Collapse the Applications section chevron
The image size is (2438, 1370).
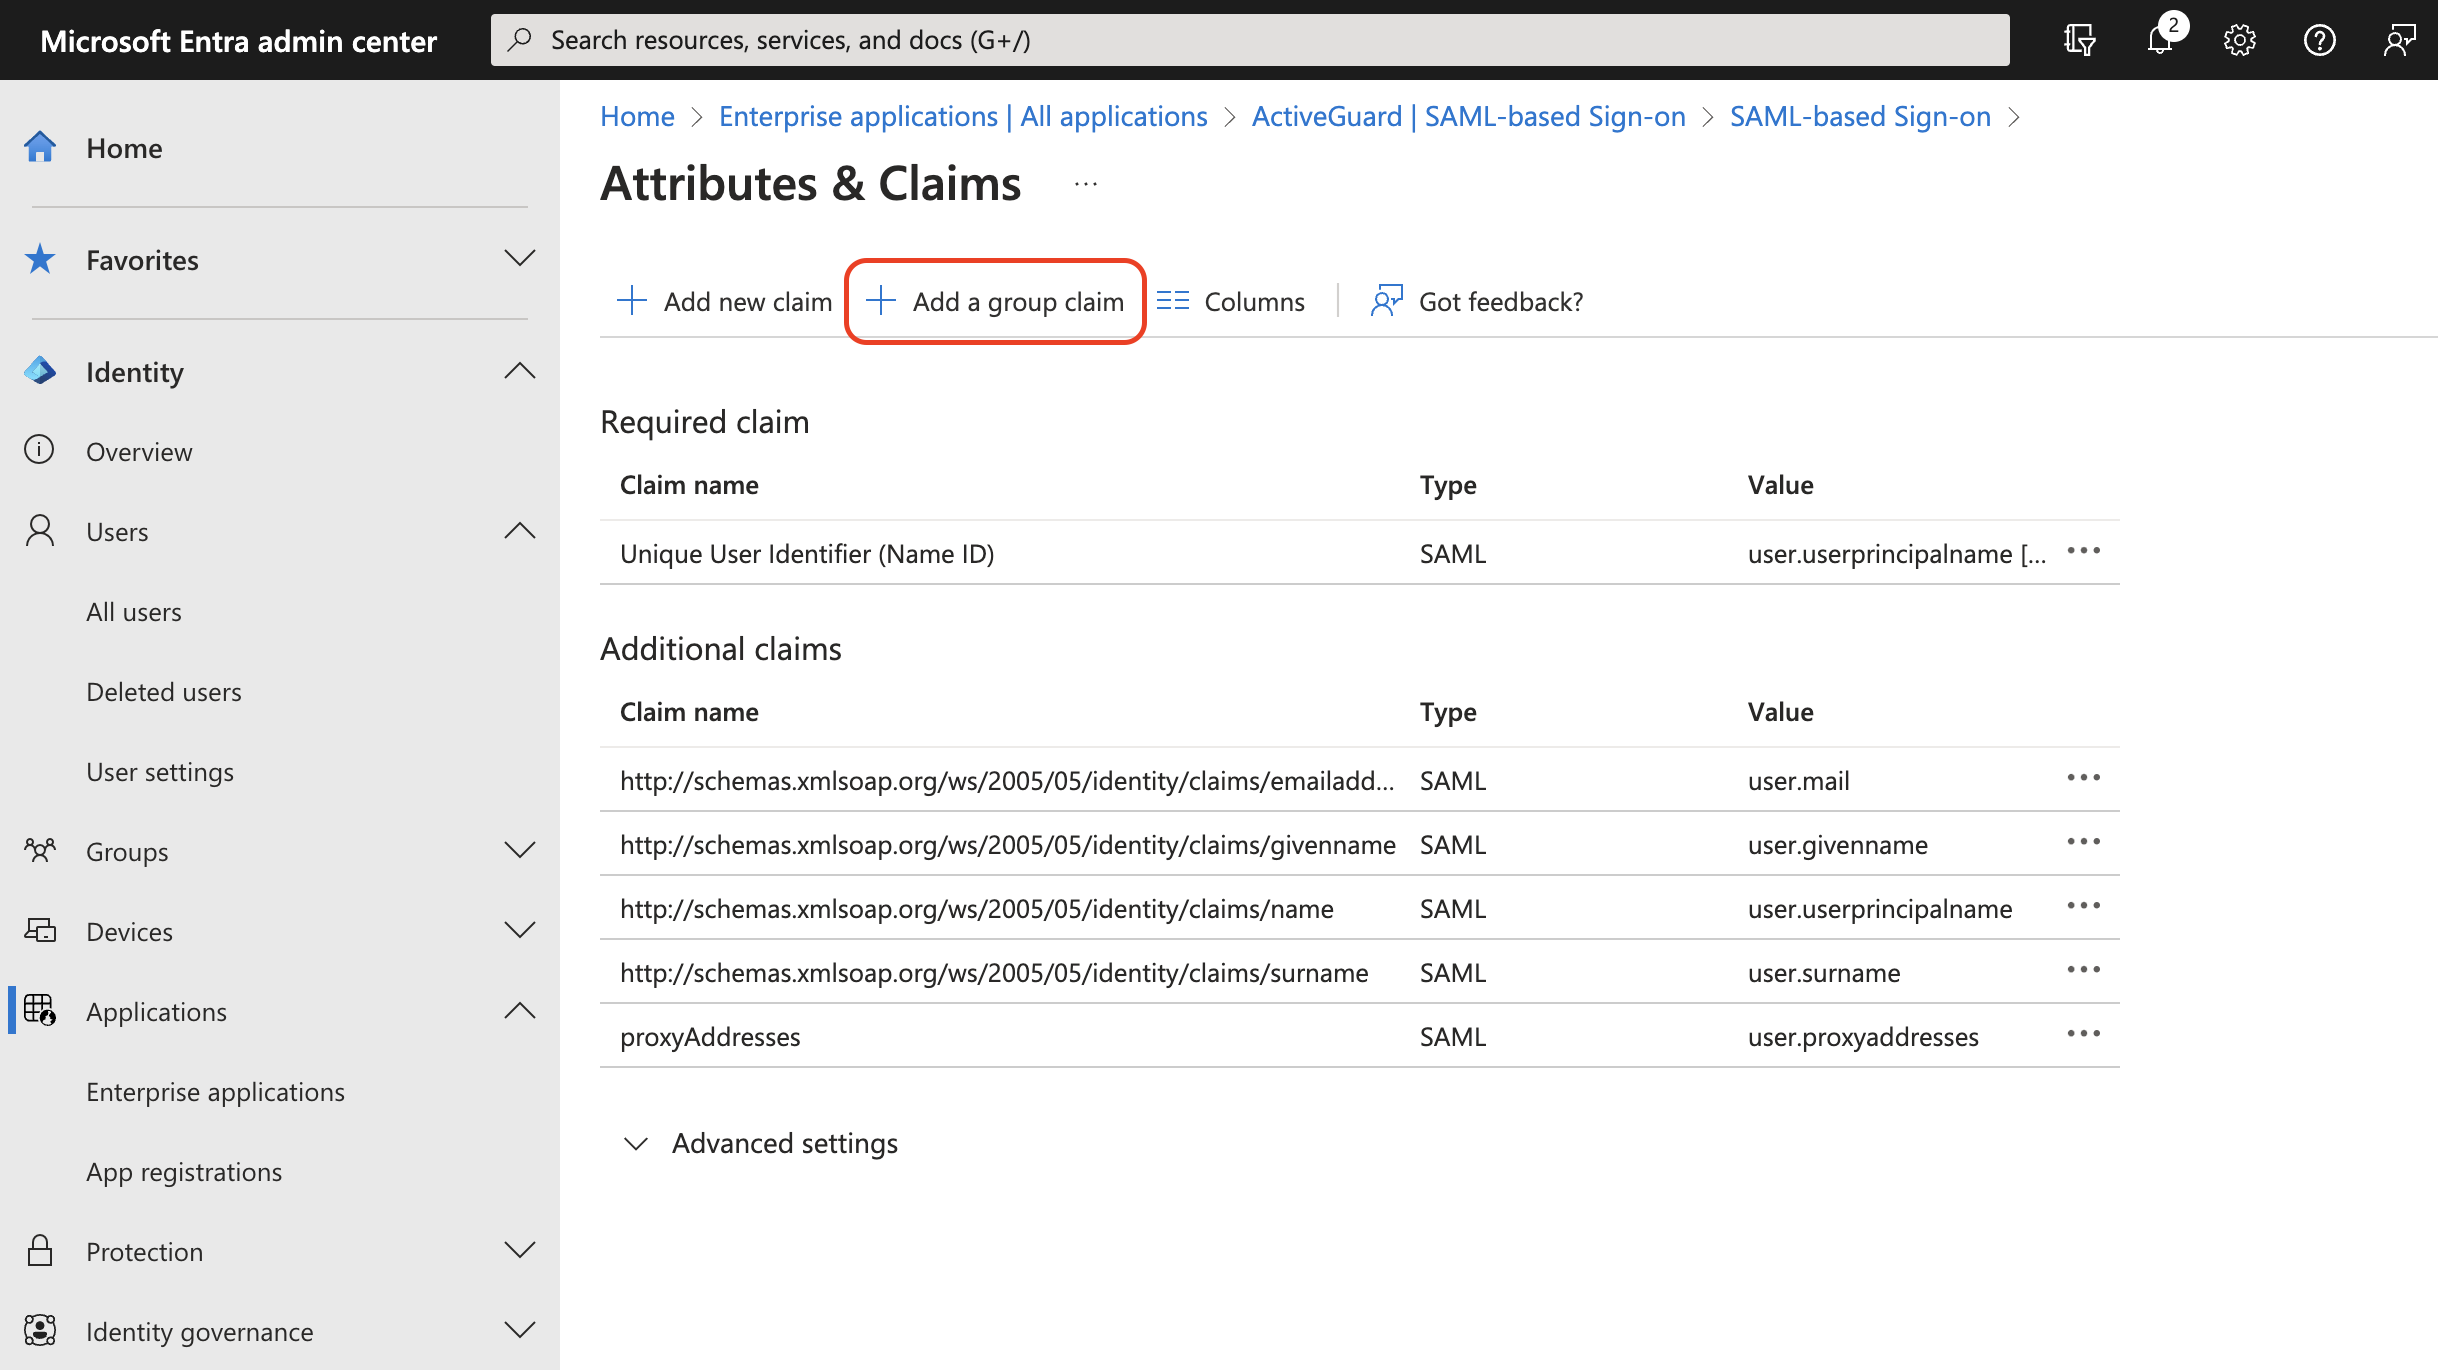pyautogui.click(x=520, y=1011)
